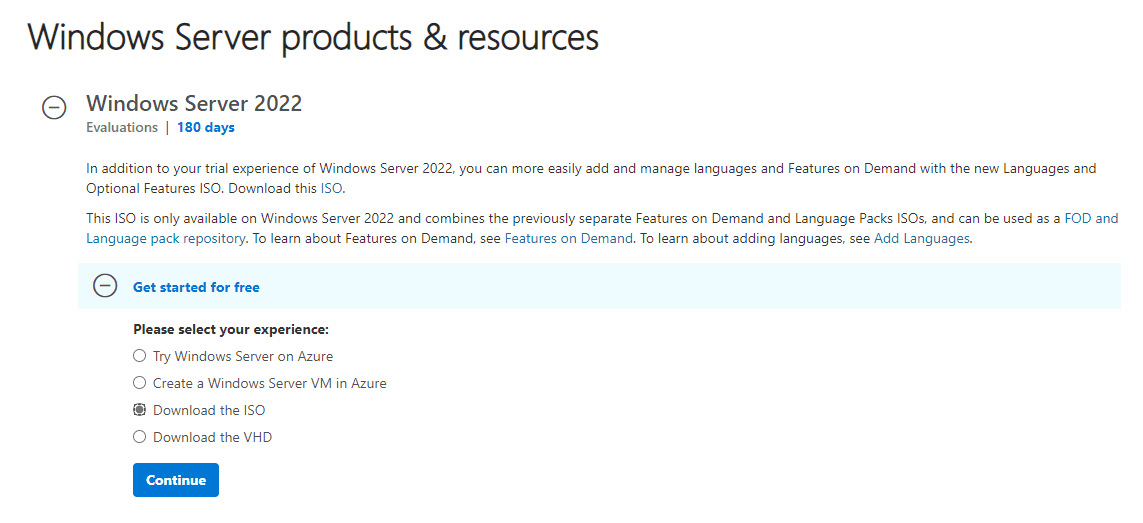Click the 'Try Windows Server on Azure' label text
This screenshot has height=523, width=1143.
pyautogui.click(x=243, y=356)
